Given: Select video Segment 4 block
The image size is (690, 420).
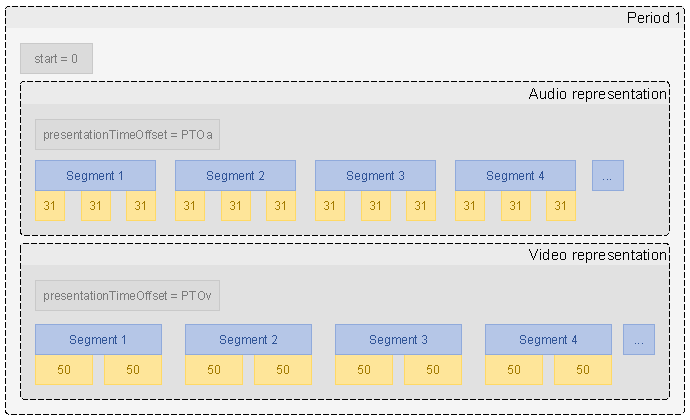Looking at the screenshot, I should pyautogui.click(x=548, y=339).
